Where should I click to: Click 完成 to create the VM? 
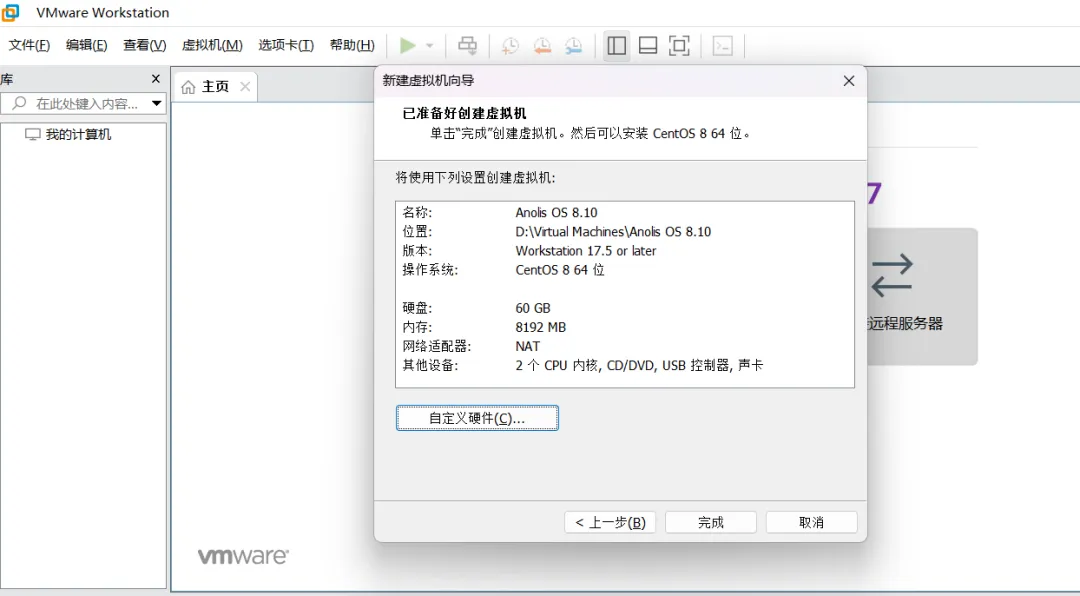pos(711,522)
